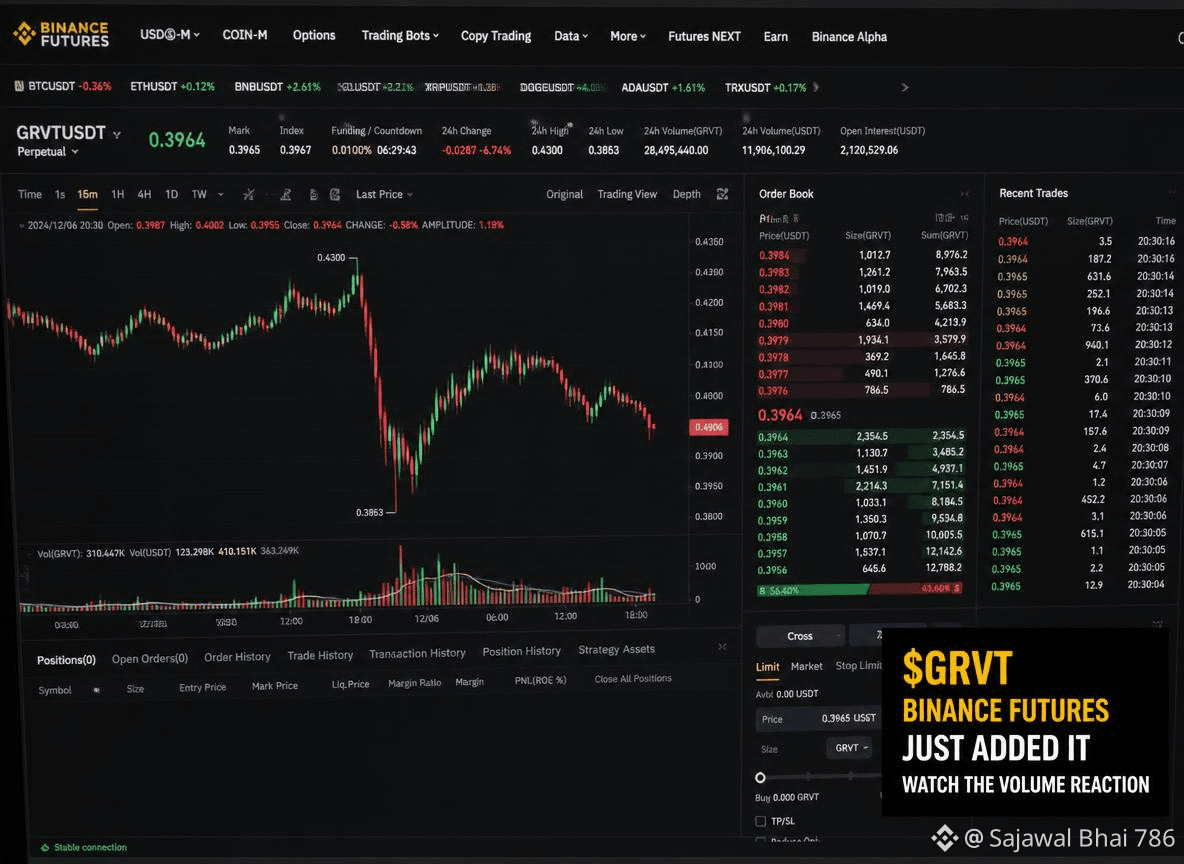Viewport: 1184px width, 864px height.
Task: Click the 0.3964 current price in order book
Action: click(x=780, y=415)
